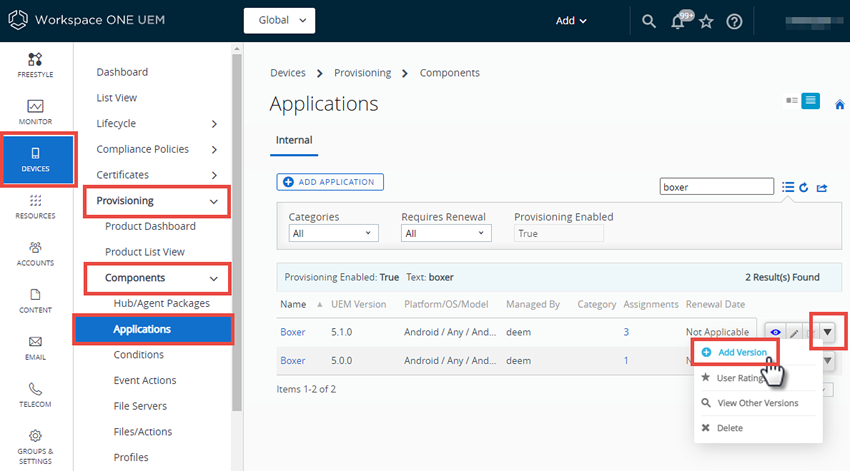
Task: Open the Email section
Action: (35, 348)
